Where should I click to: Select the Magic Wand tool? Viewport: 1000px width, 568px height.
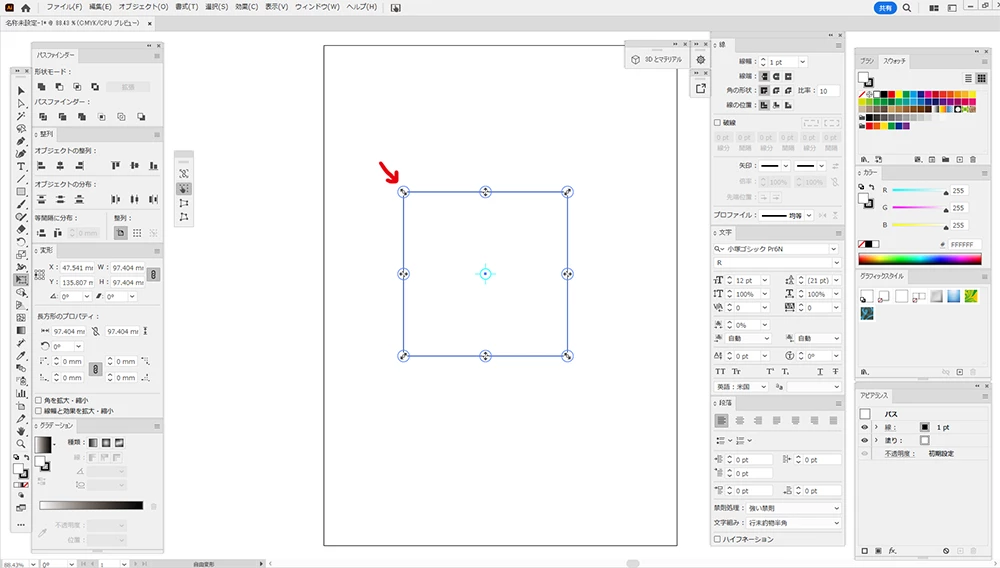[x=20, y=116]
